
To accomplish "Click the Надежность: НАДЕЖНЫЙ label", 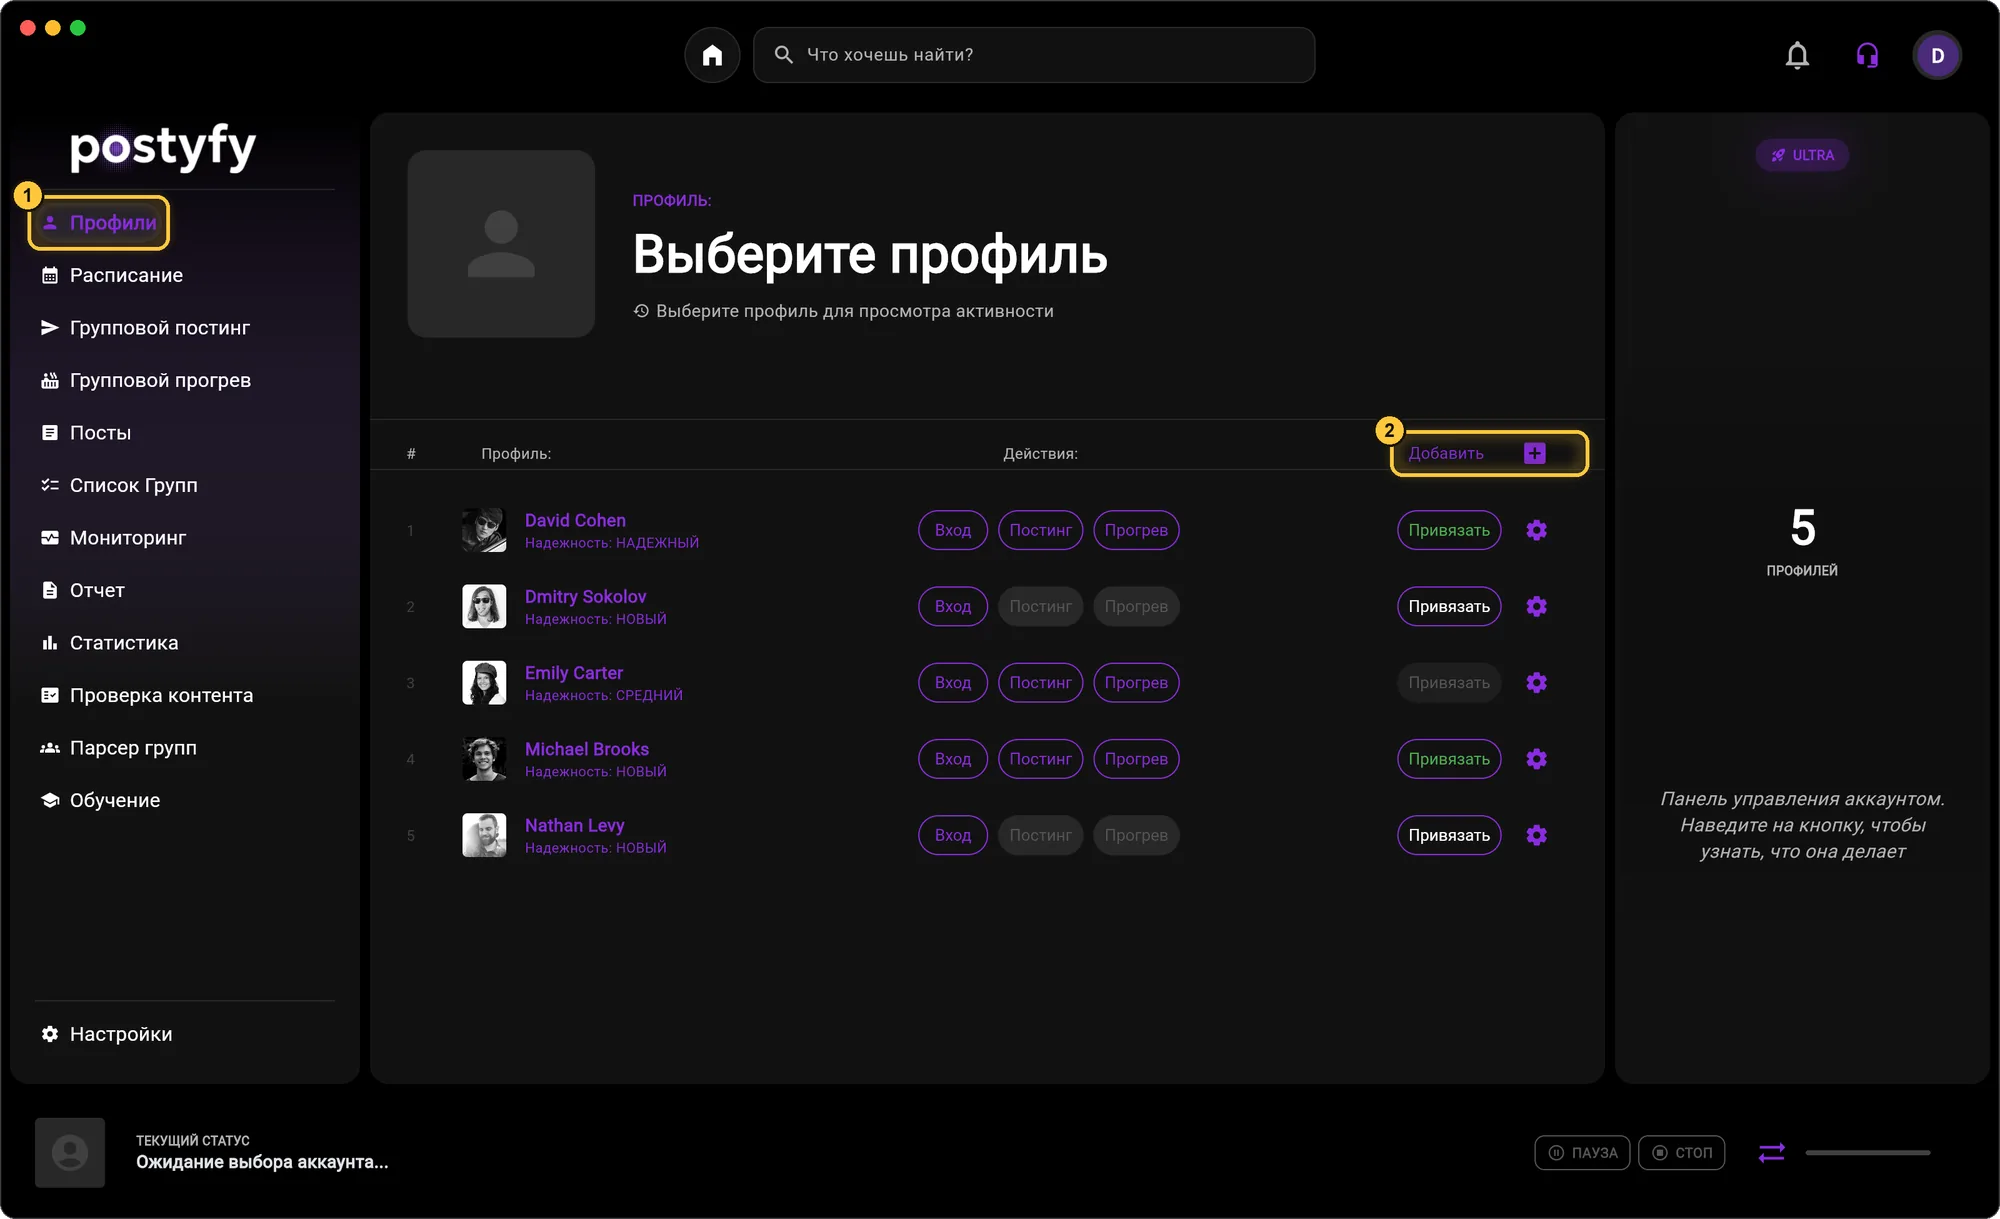I will click(612, 543).
